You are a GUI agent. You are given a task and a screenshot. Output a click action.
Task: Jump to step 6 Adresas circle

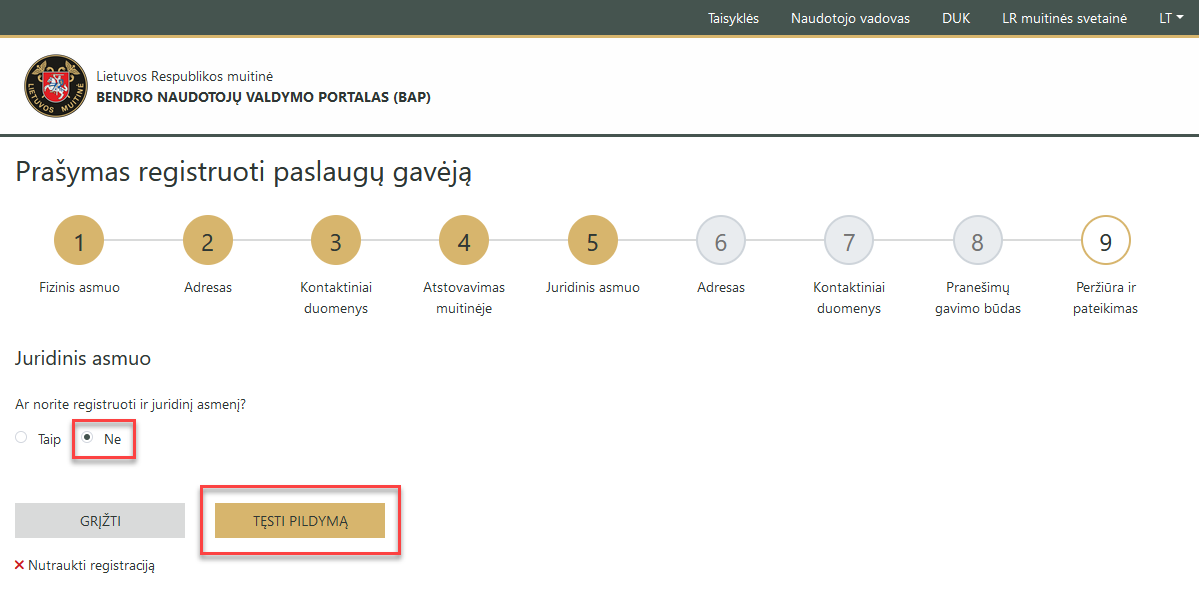pyautogui.click(x=721, y=241)
